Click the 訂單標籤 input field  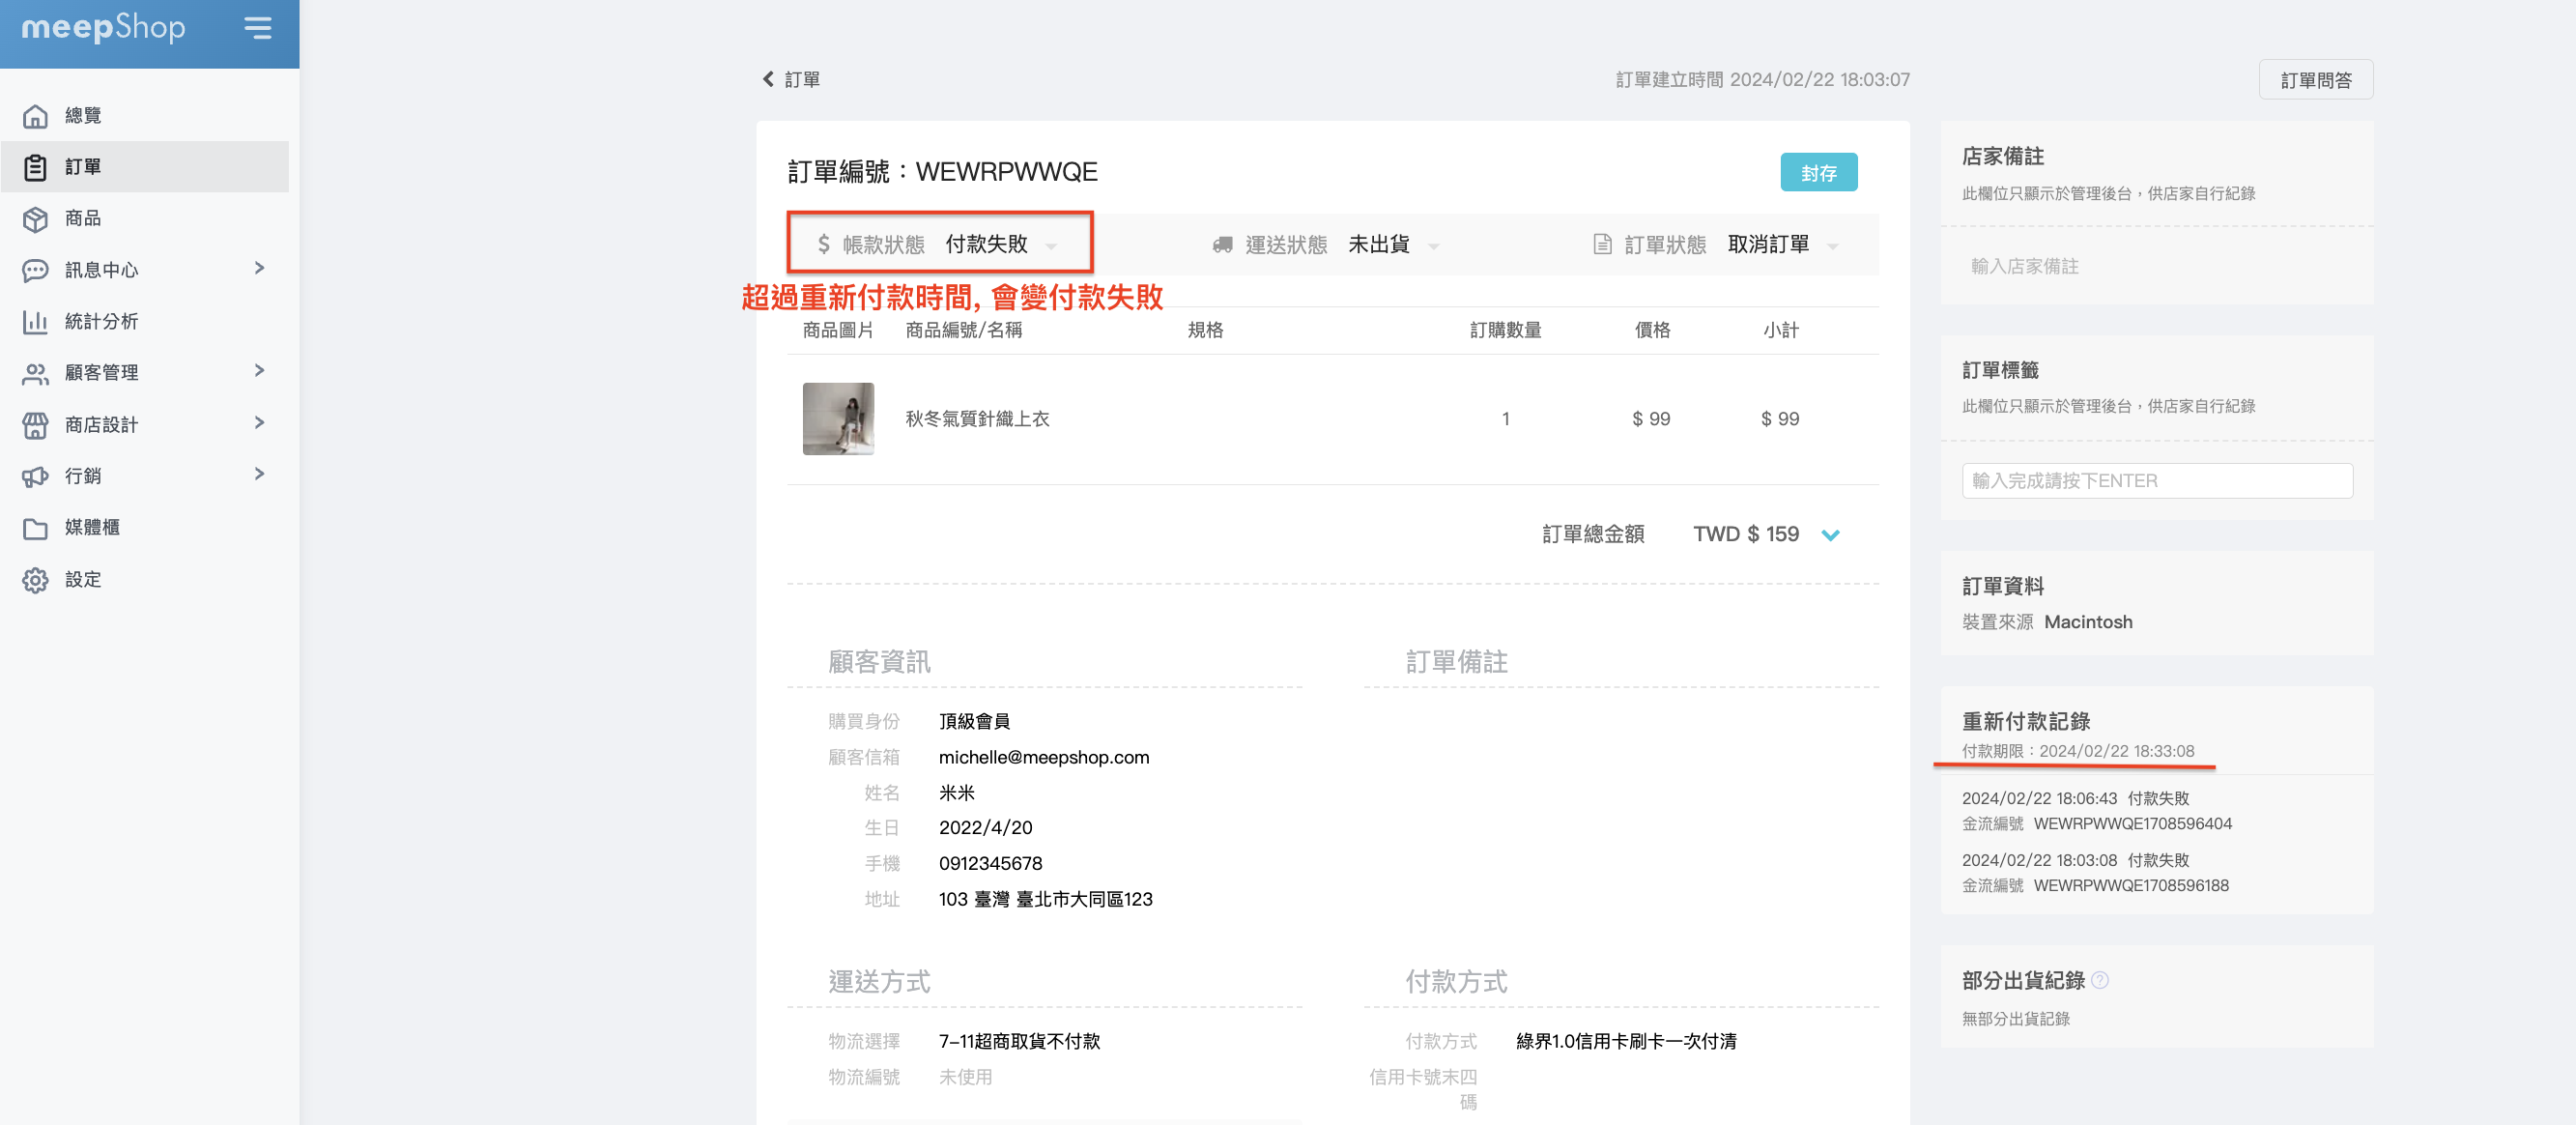2156,481
